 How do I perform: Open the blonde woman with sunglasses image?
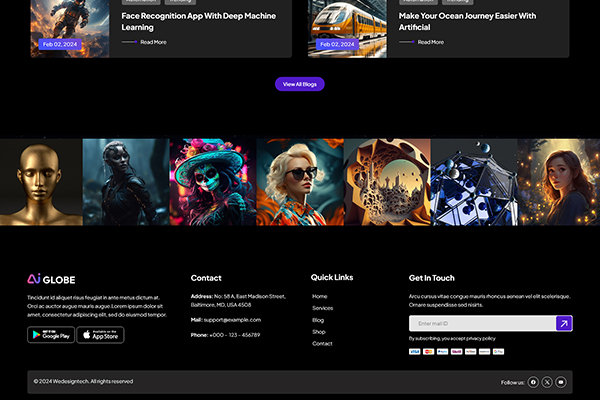coord(300,181)
